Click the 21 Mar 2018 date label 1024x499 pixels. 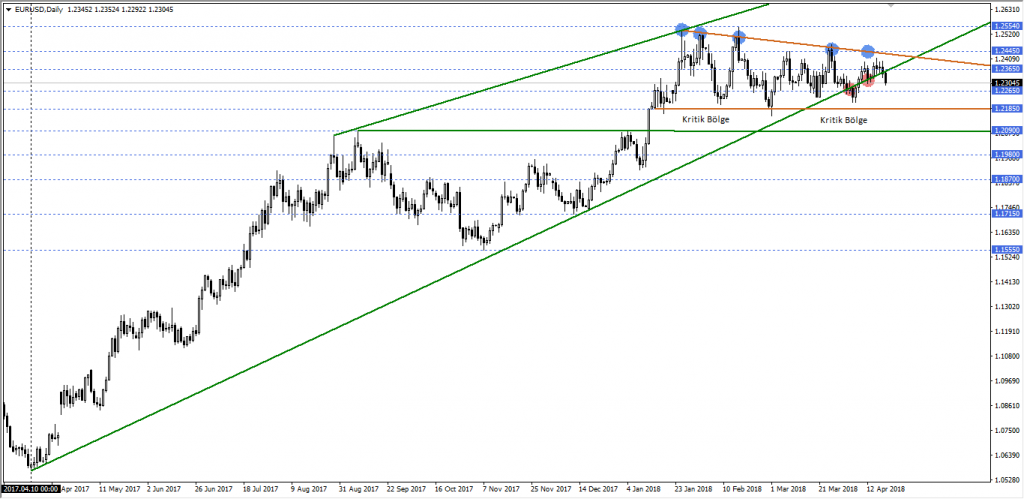pos(838,489)
